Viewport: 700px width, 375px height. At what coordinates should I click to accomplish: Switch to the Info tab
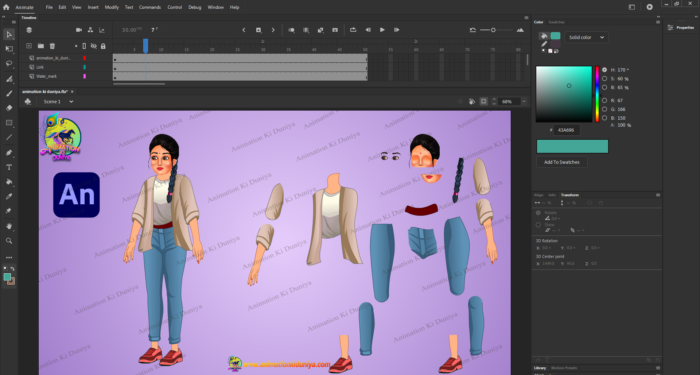point(552,195)
